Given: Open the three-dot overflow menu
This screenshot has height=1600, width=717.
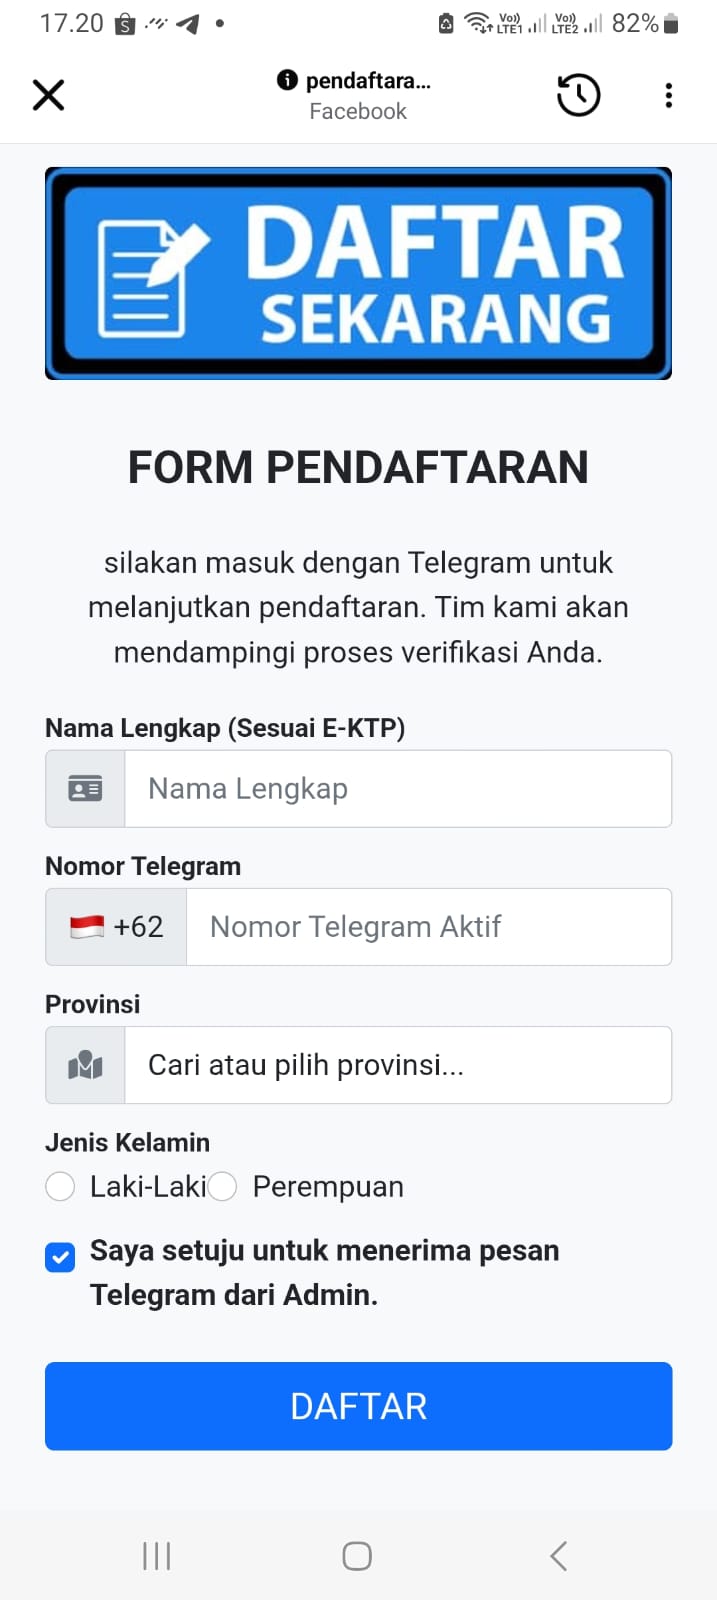Looking at the screenshot, I should [x=668, y=95].
